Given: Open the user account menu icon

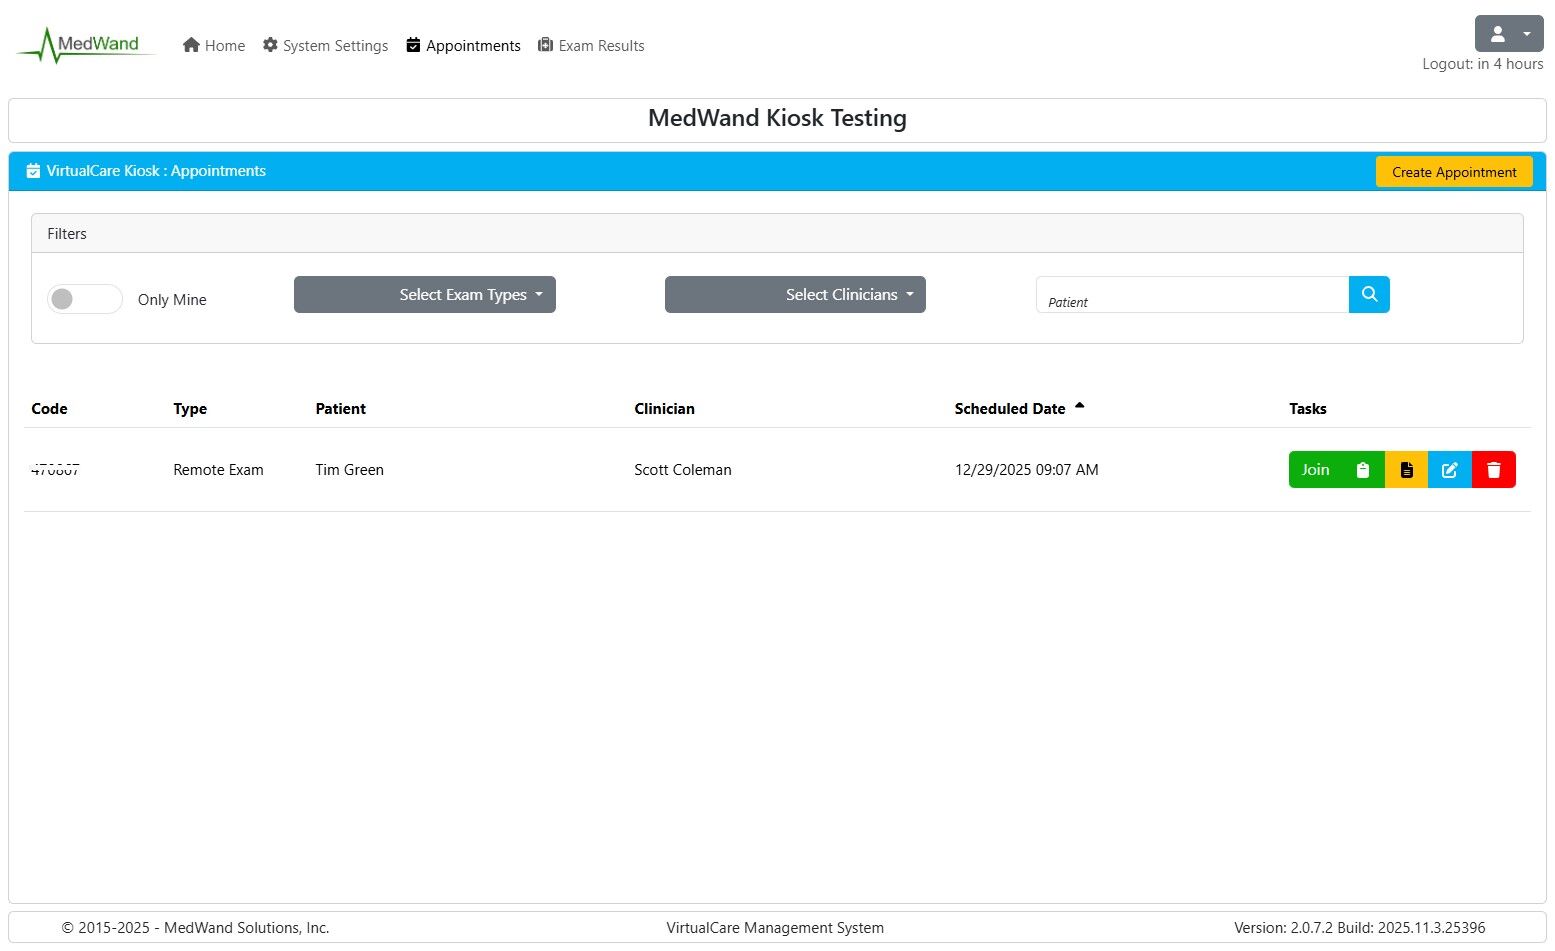Looking at the screenshot, I should (1508, 34).
